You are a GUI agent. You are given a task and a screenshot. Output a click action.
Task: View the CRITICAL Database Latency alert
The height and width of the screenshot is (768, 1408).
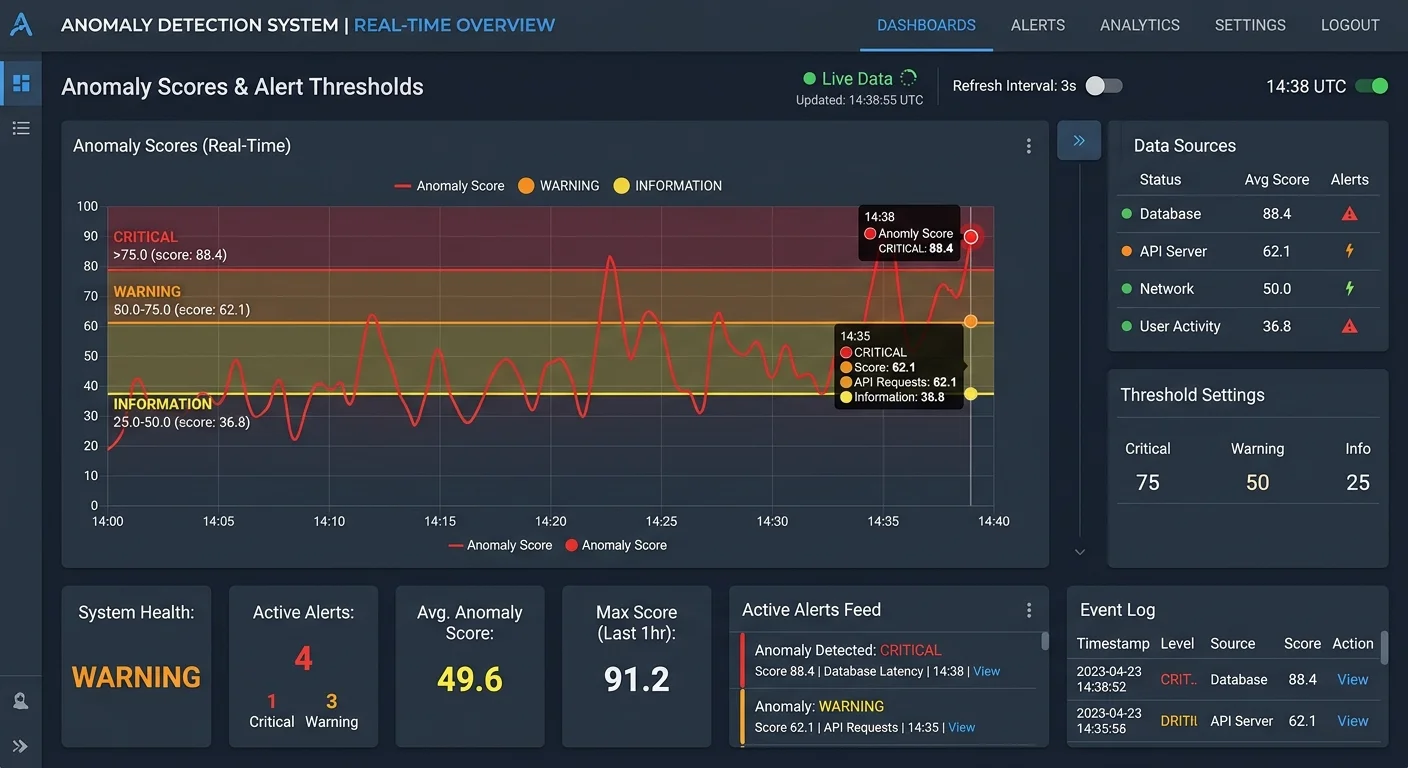987,672
